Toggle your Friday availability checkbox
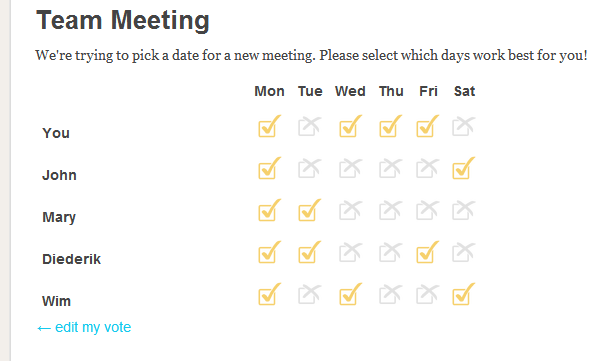Image resolution: width=604 pixels, height=361 pixels. pos(428,126)
